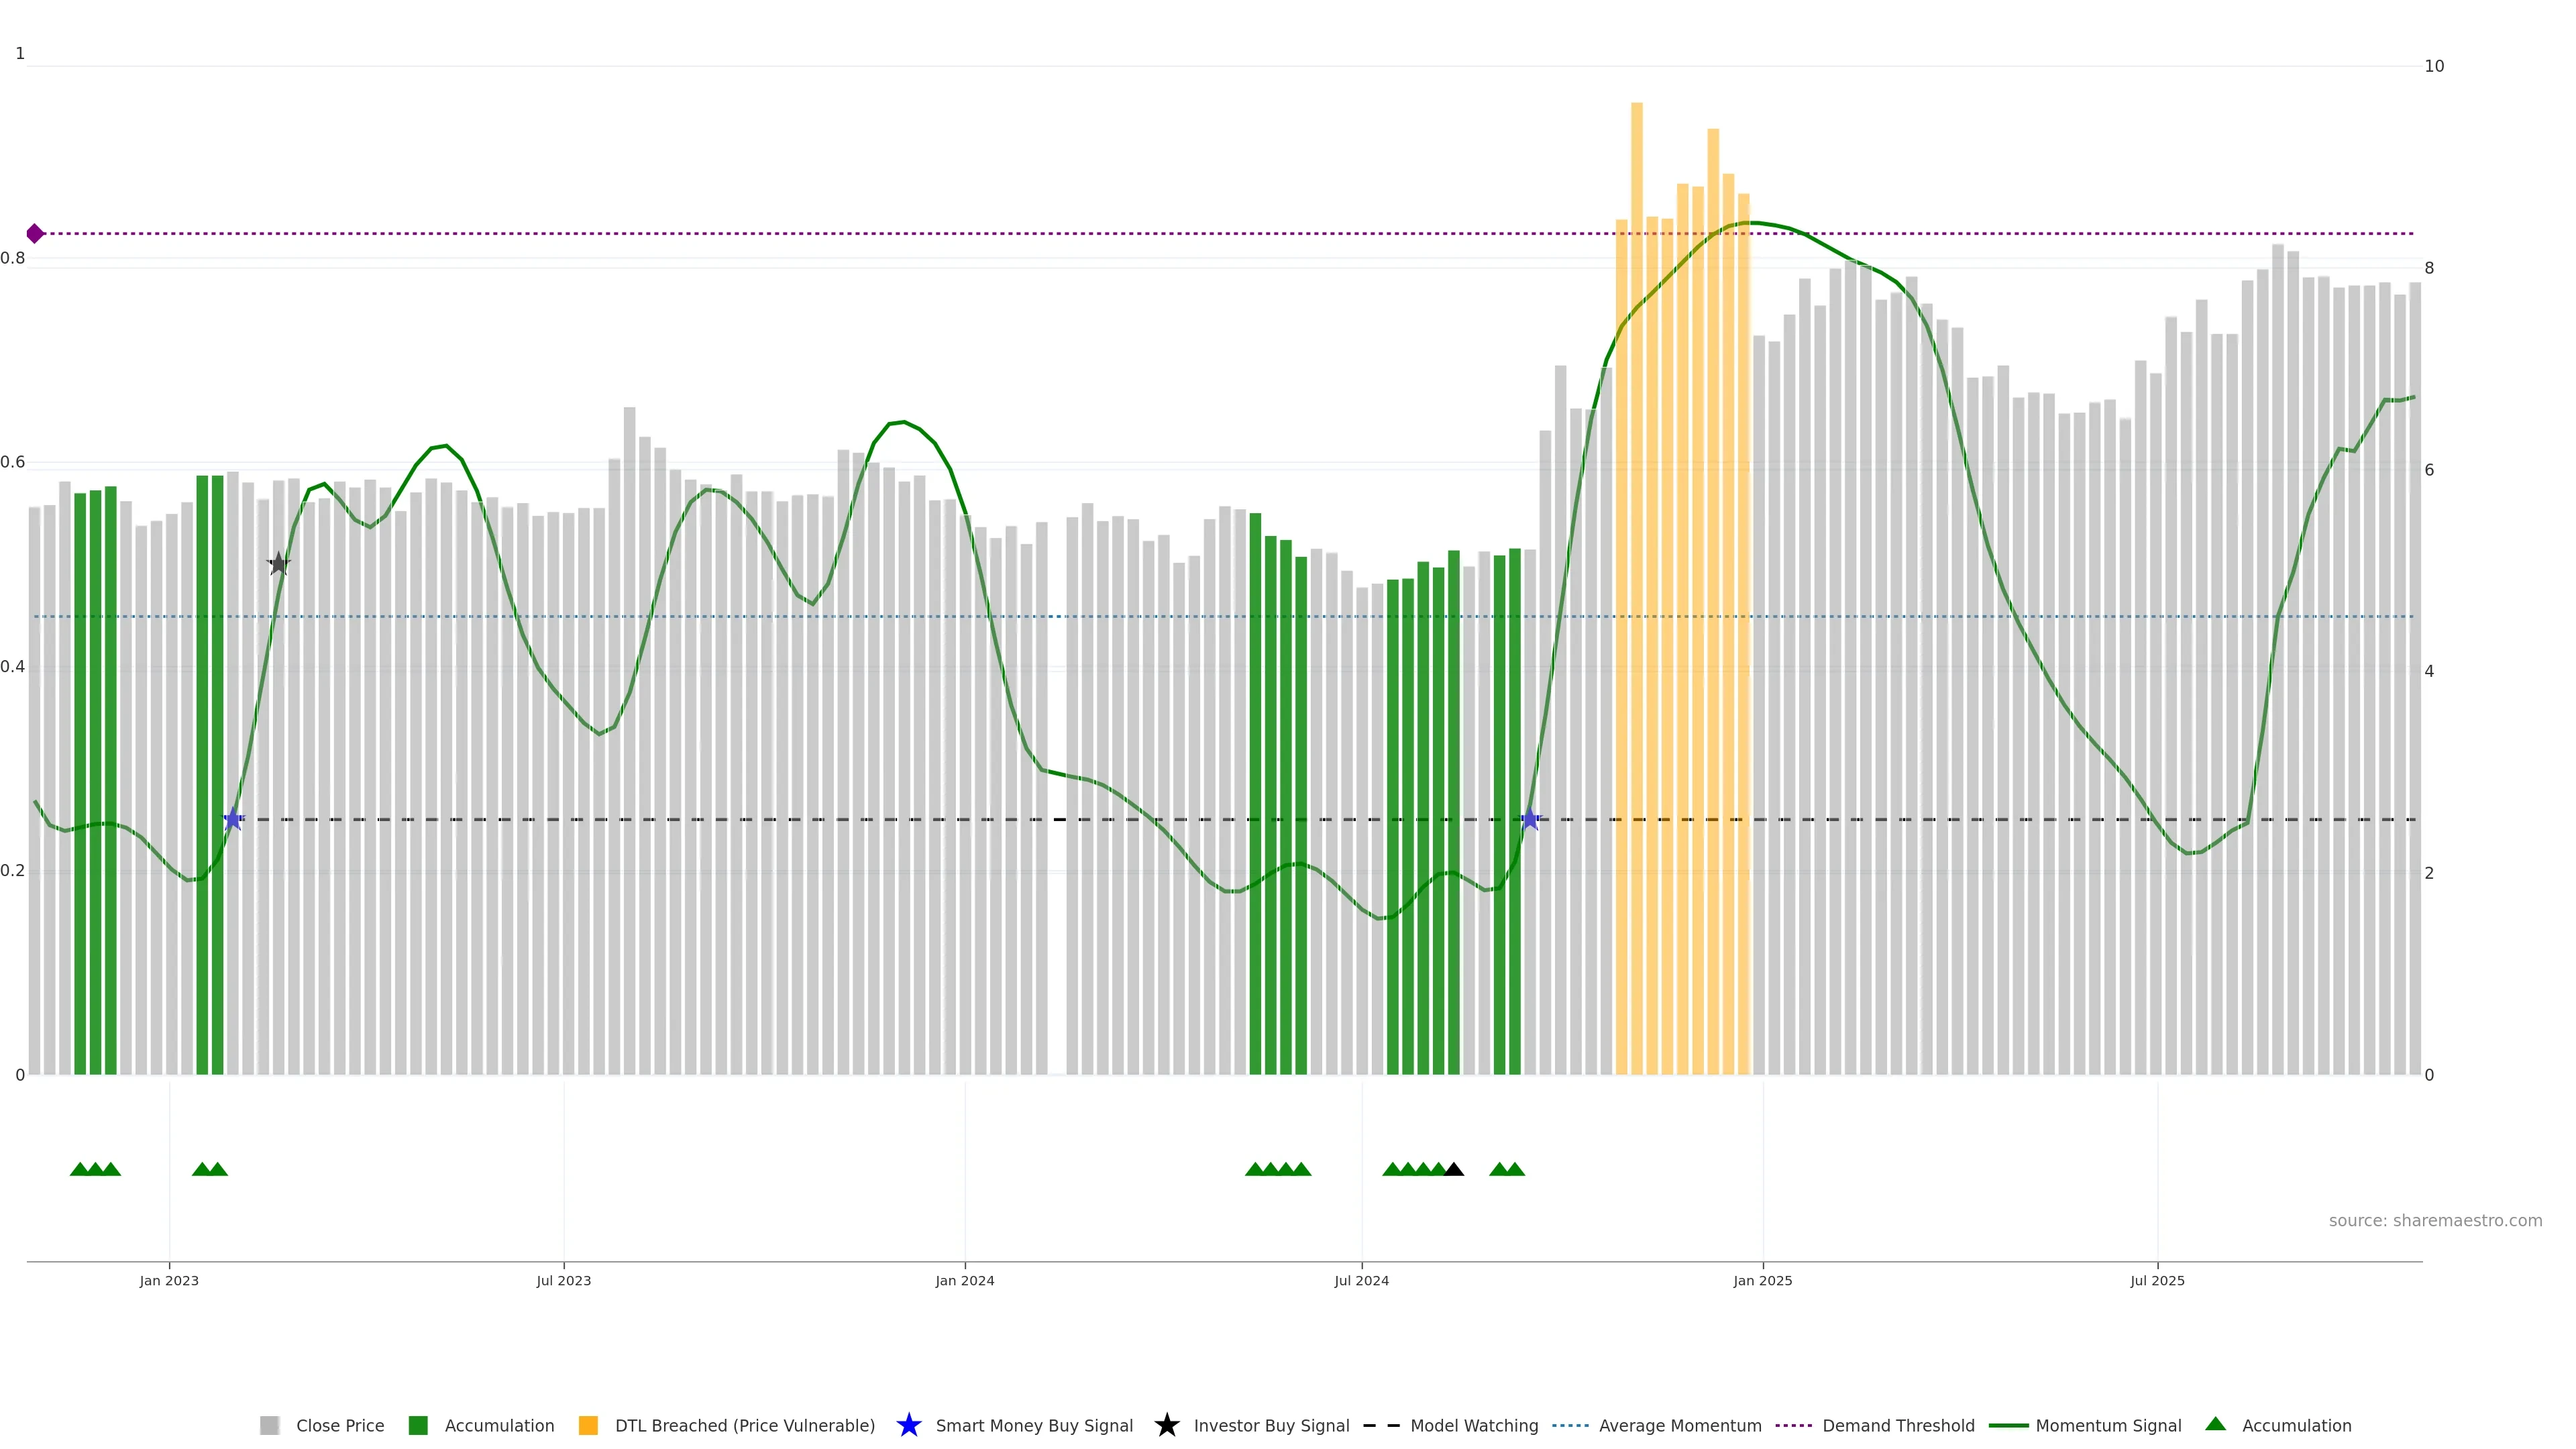Toggle the Close Price legend entry
The image size is (2576, 1449).
(x=339, y=1426)
